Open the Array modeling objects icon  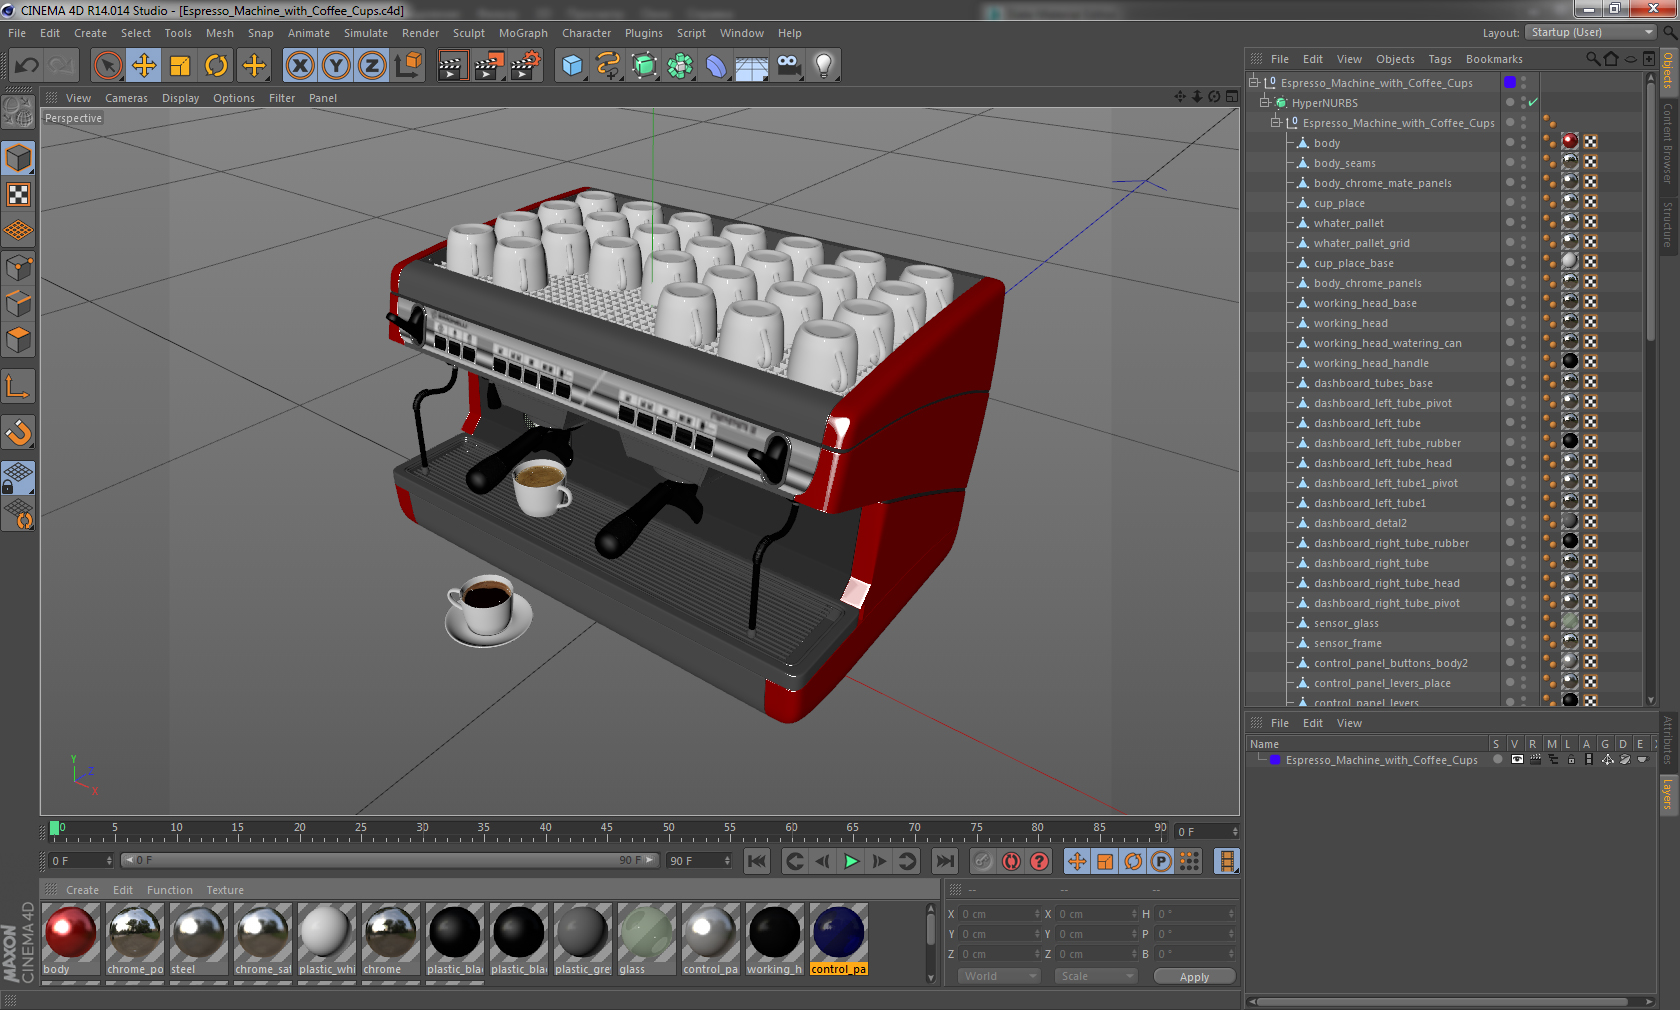click(680, 66)
